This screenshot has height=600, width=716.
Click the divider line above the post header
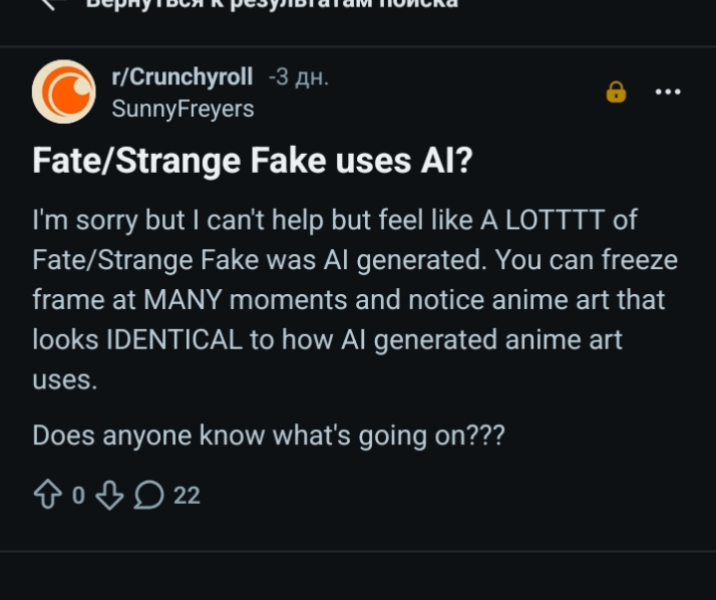pyautogui.click(x=358, y=46)
